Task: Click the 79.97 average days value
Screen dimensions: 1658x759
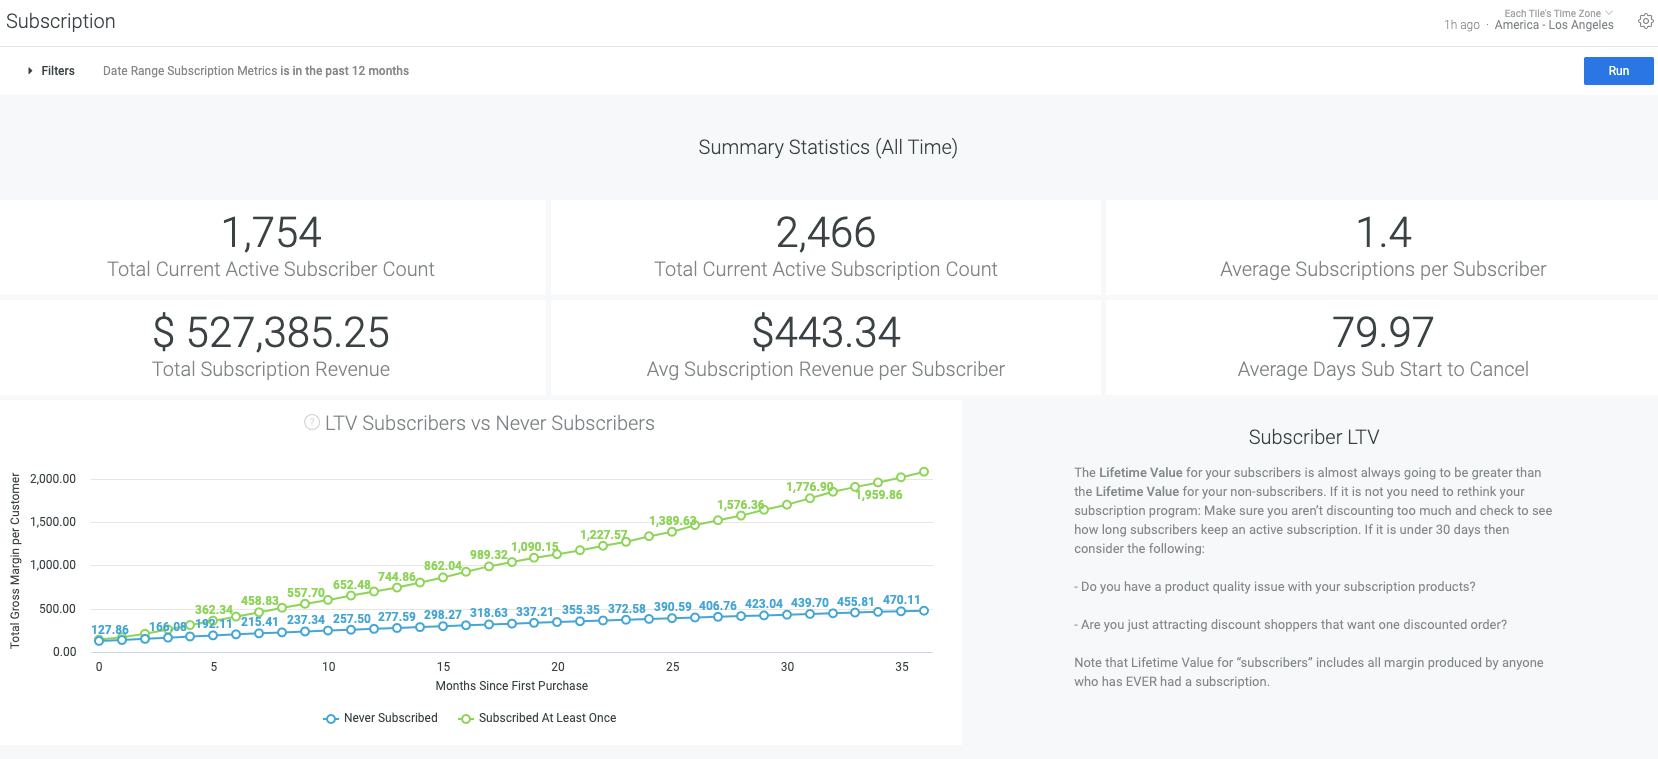Action: (x=1383, y=332)
